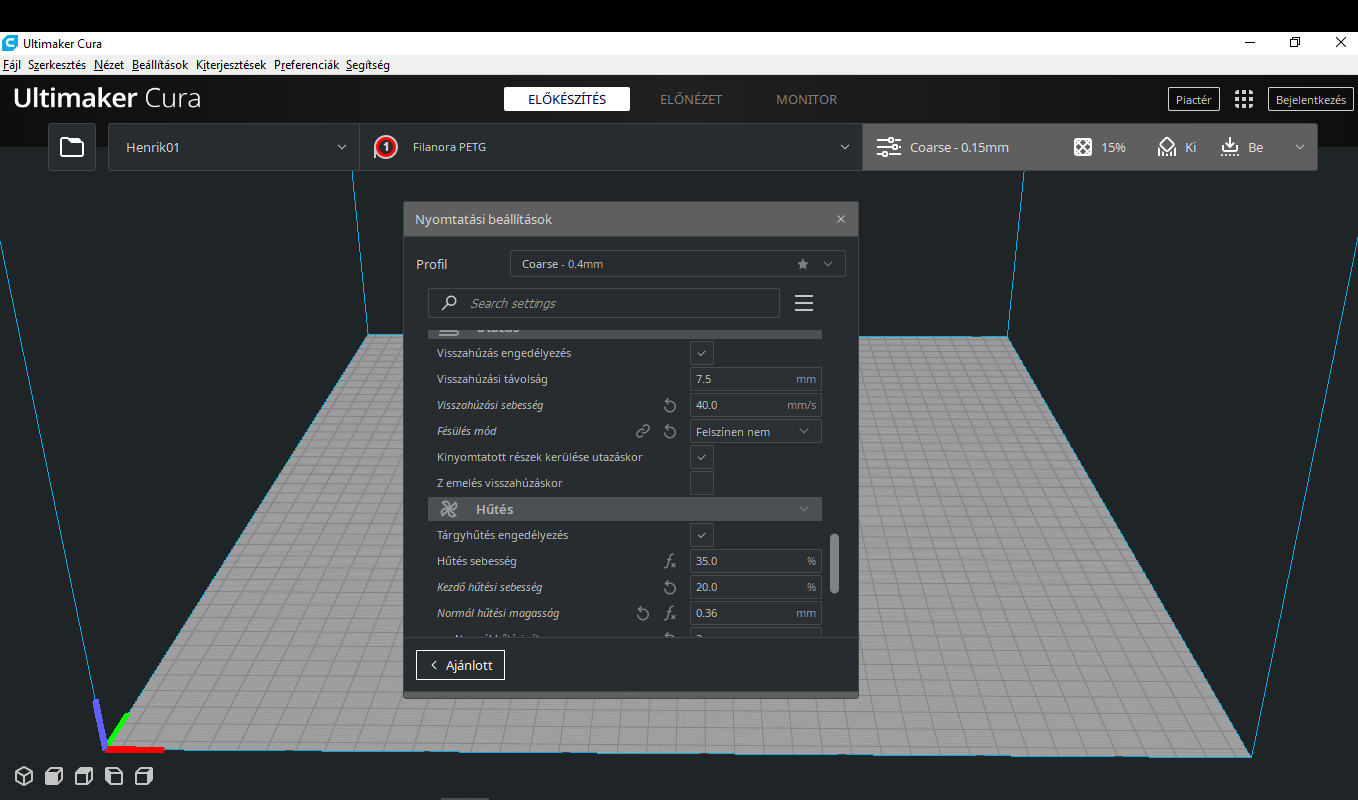
Task: Close the Nyomtatási beállítások dialog
Action: click(x=841, y=219)
